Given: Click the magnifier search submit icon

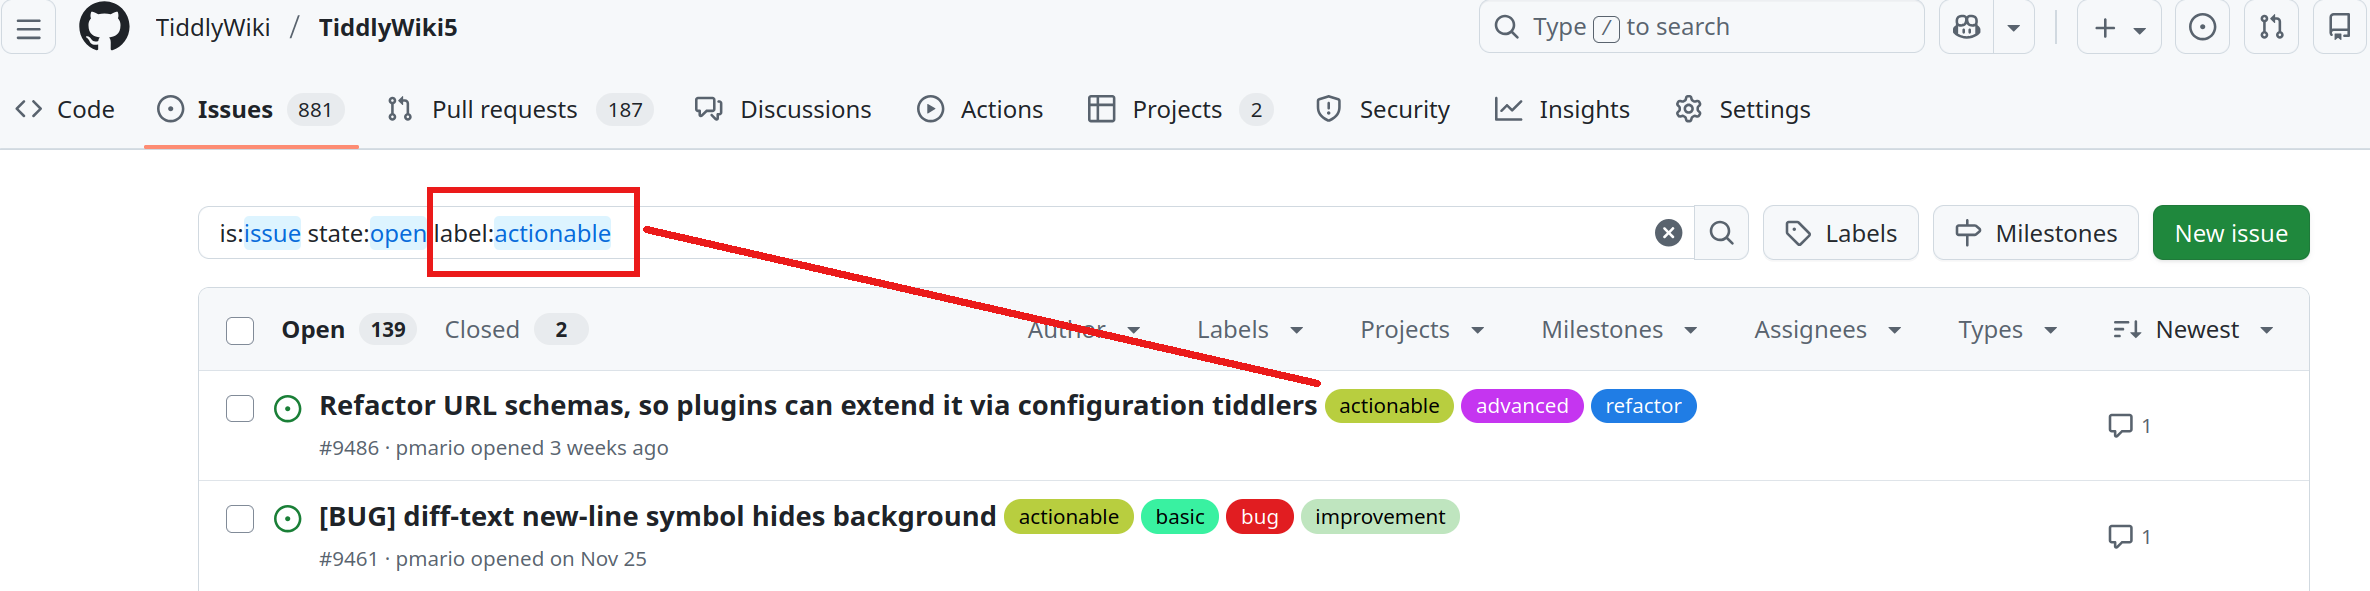Looking at the screenshot, I should (x=1721, y=233).
